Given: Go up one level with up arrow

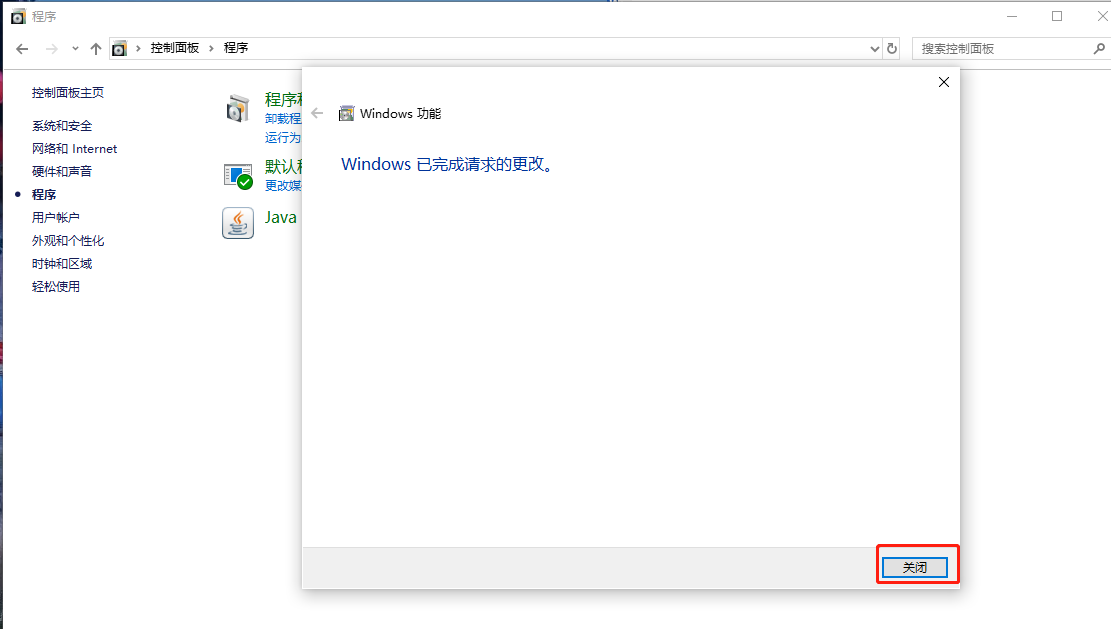Looking at the screenshot, I should click(96, 49).
